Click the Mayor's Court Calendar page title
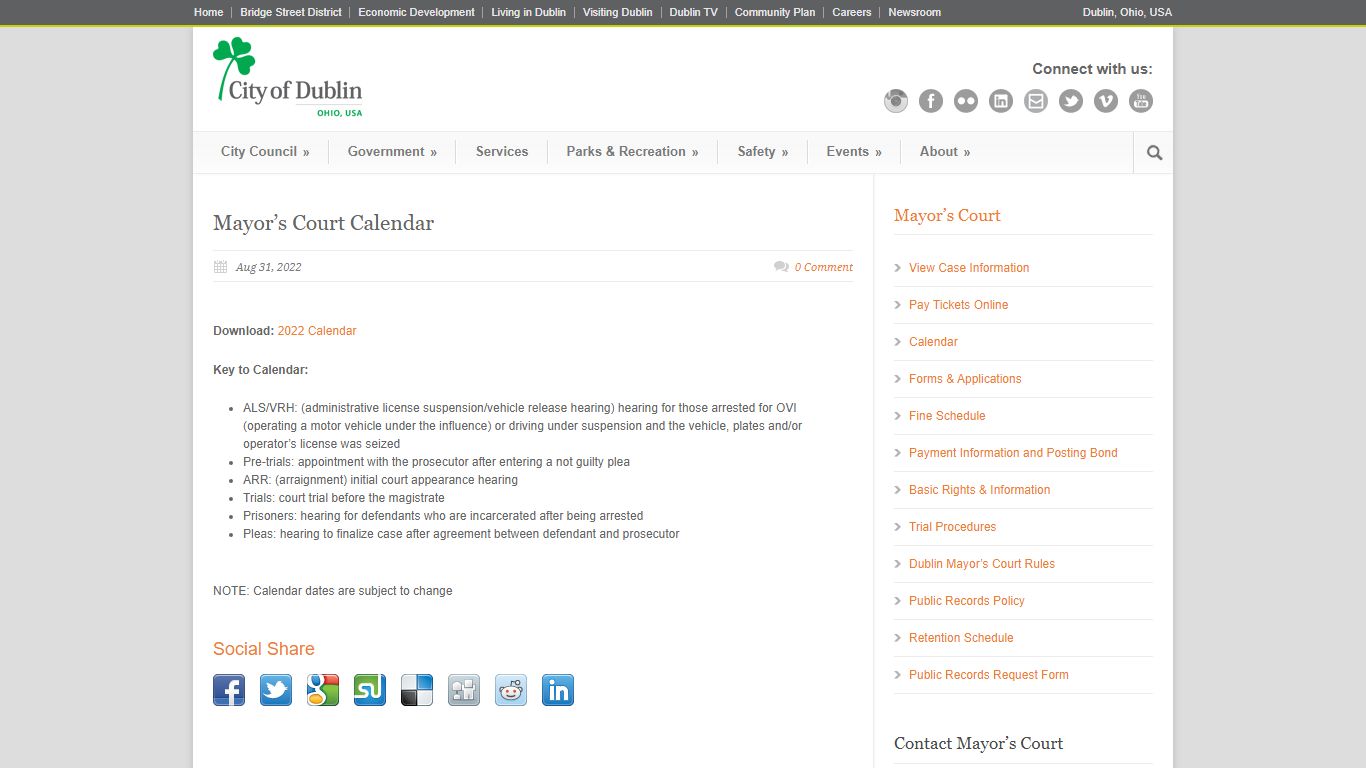Image resolution: width=1366 pixels, height=768 pixels. tap(323, 223)
